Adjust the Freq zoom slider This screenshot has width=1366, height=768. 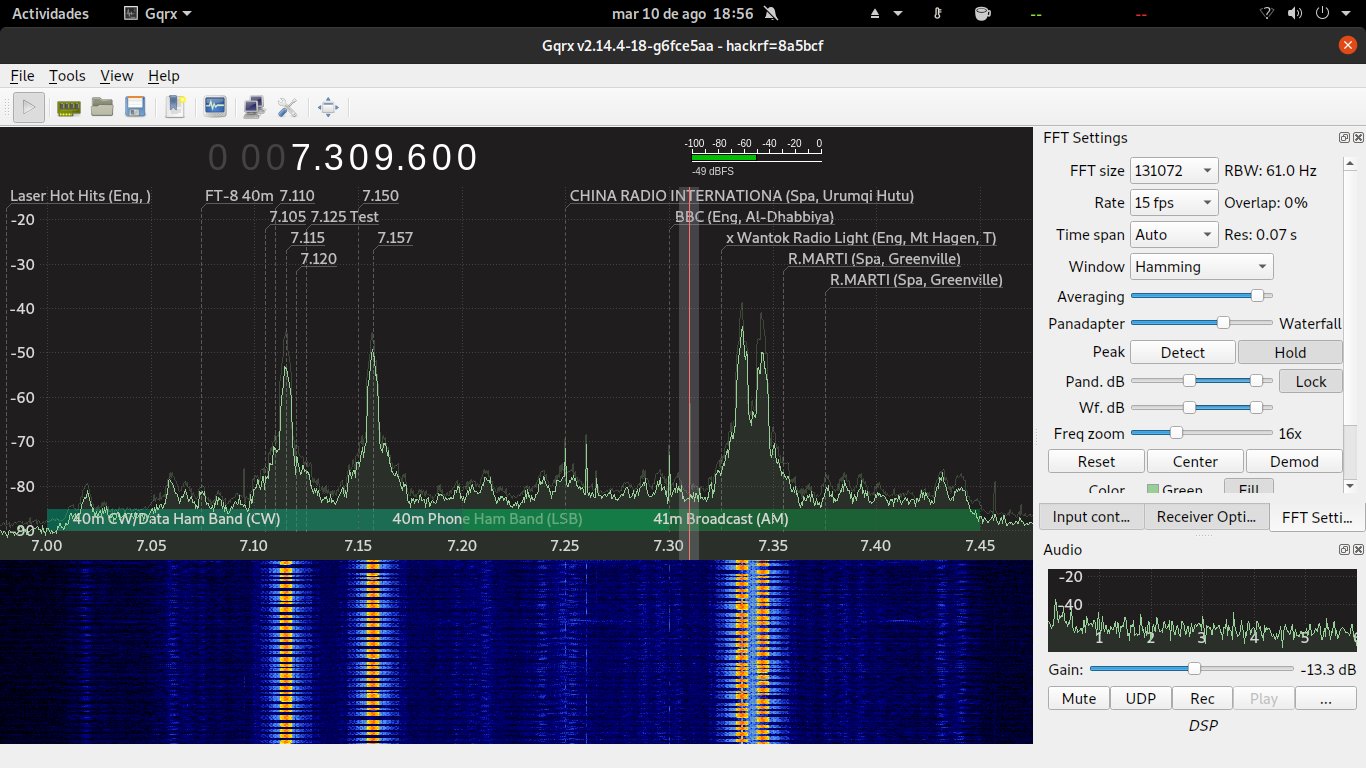pyautogui.click(x=1201, y=433)
